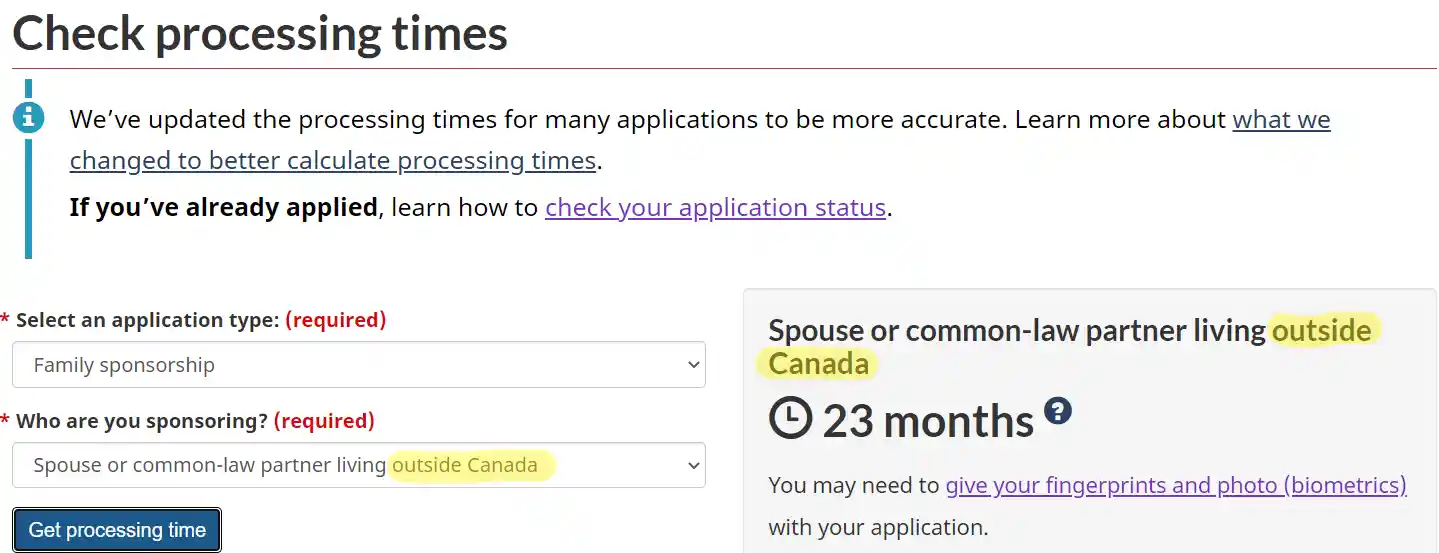The image size is (1439, 553).
Task: Click the blue info icon beside the notice
Action: click(x=28, y=119)
